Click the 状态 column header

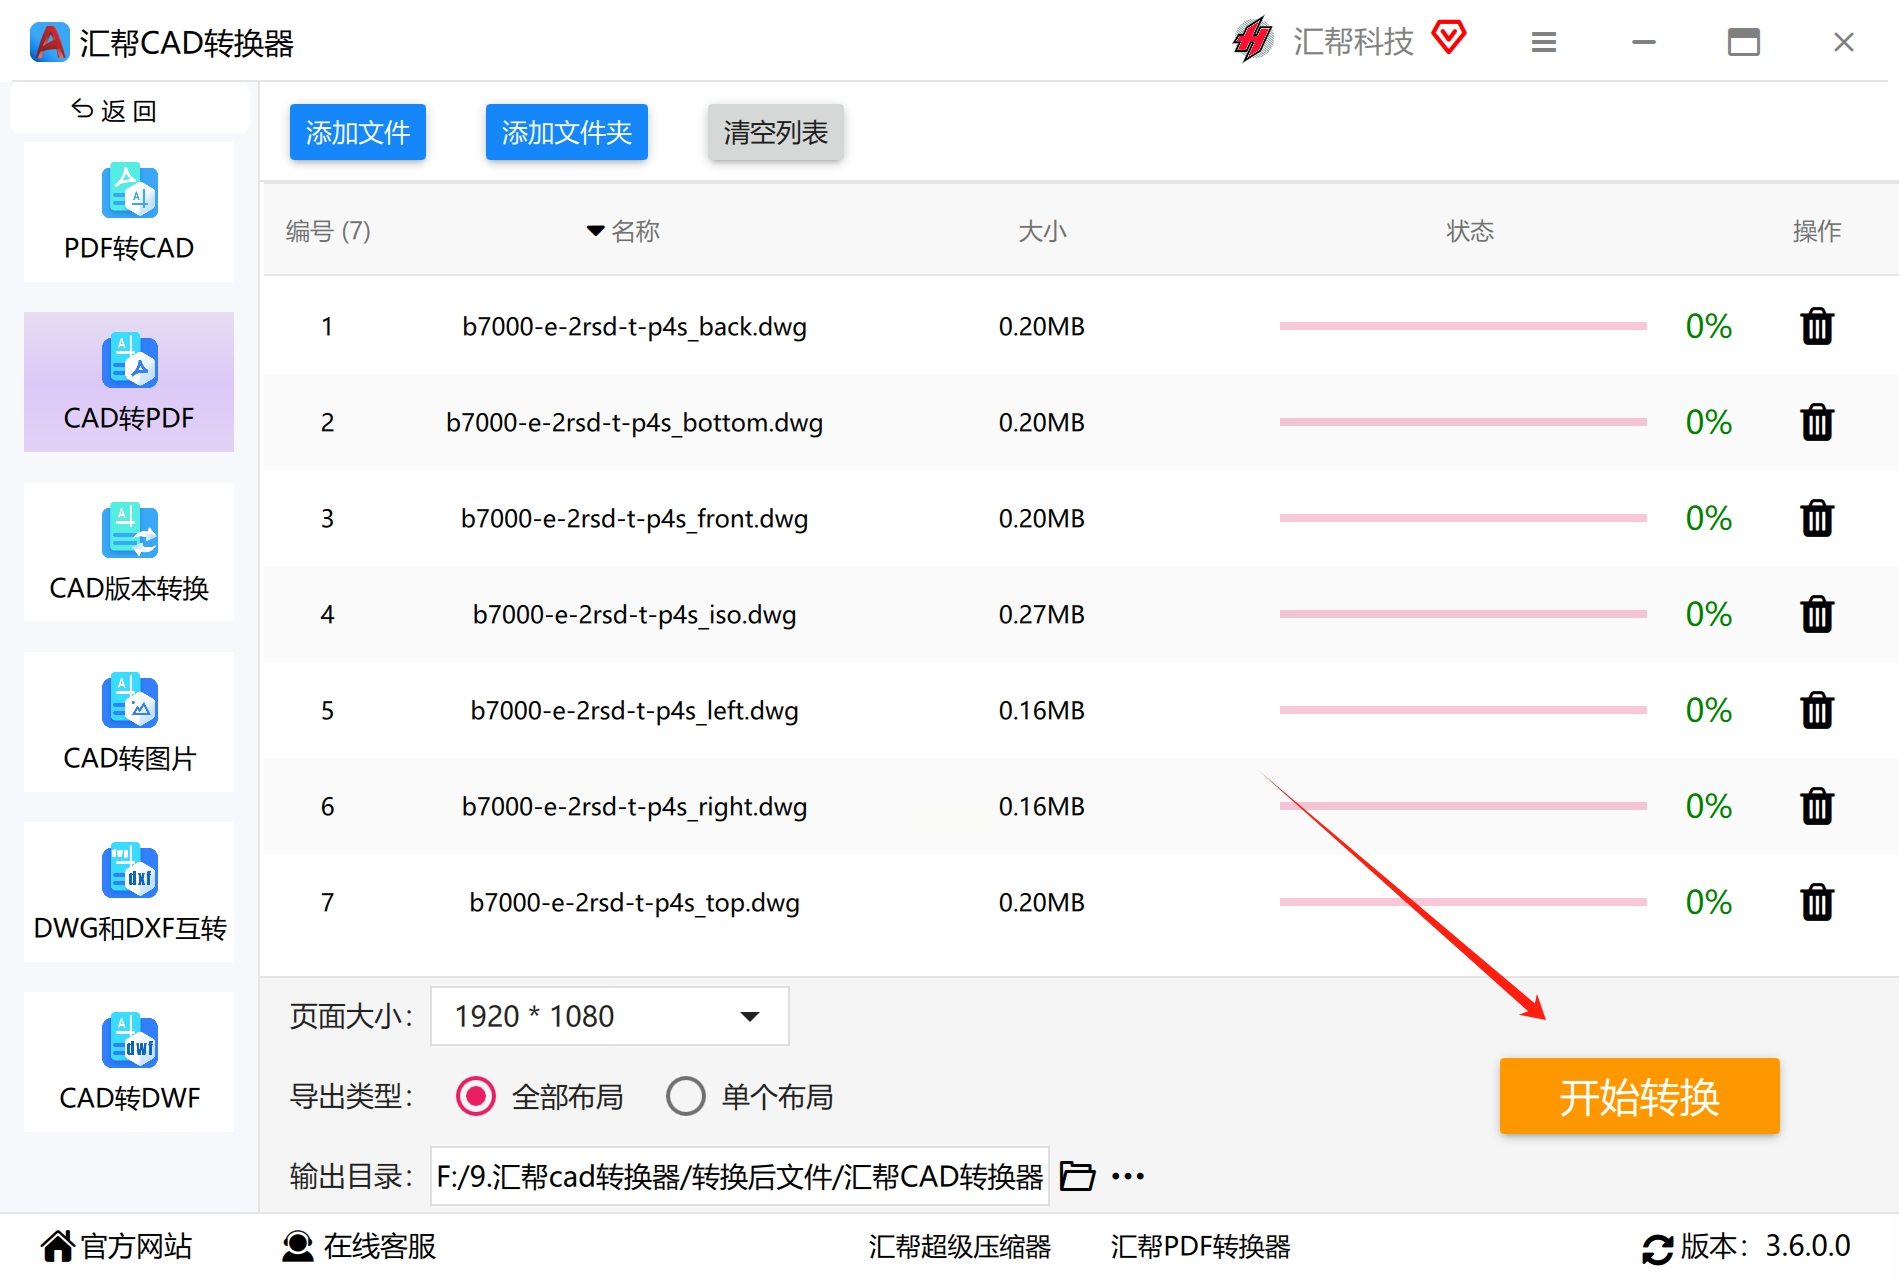1470,231
